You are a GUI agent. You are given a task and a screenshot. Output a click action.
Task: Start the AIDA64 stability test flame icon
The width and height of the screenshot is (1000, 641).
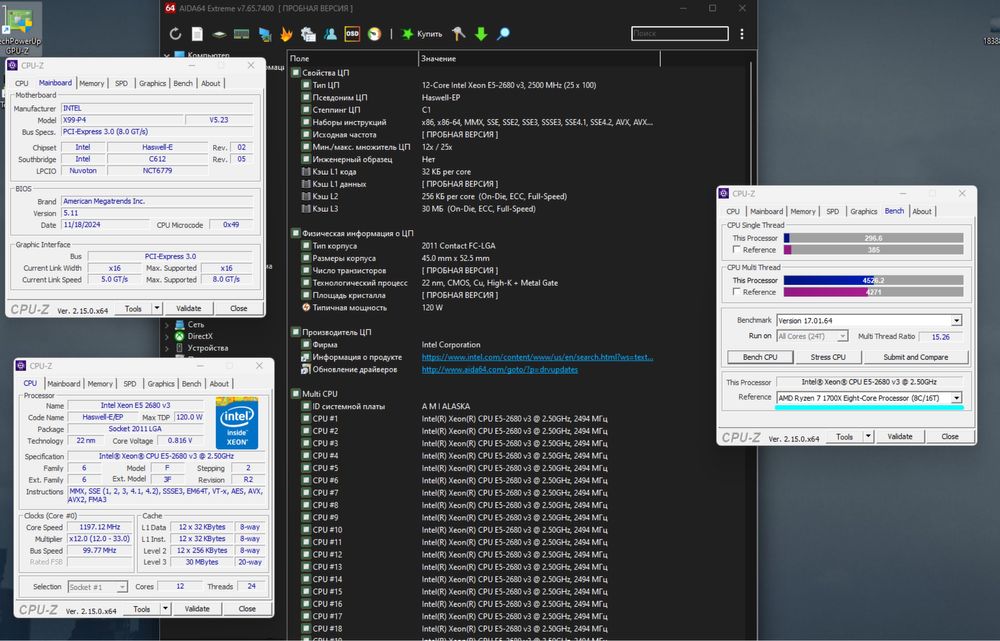pyautogui.click(x=286, y=34)
